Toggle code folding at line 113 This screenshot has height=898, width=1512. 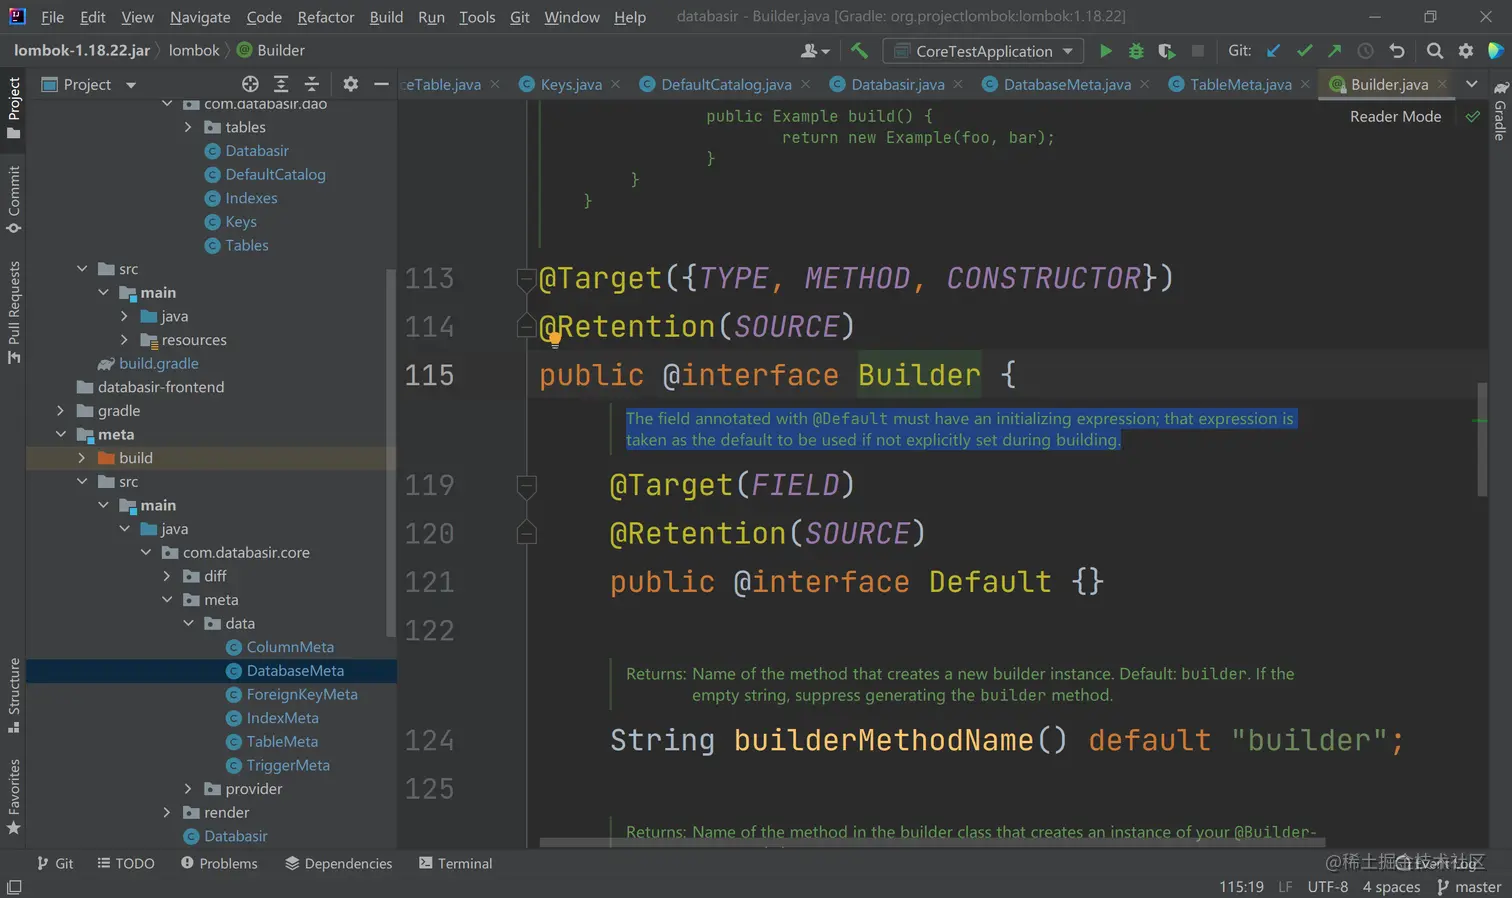526,278
